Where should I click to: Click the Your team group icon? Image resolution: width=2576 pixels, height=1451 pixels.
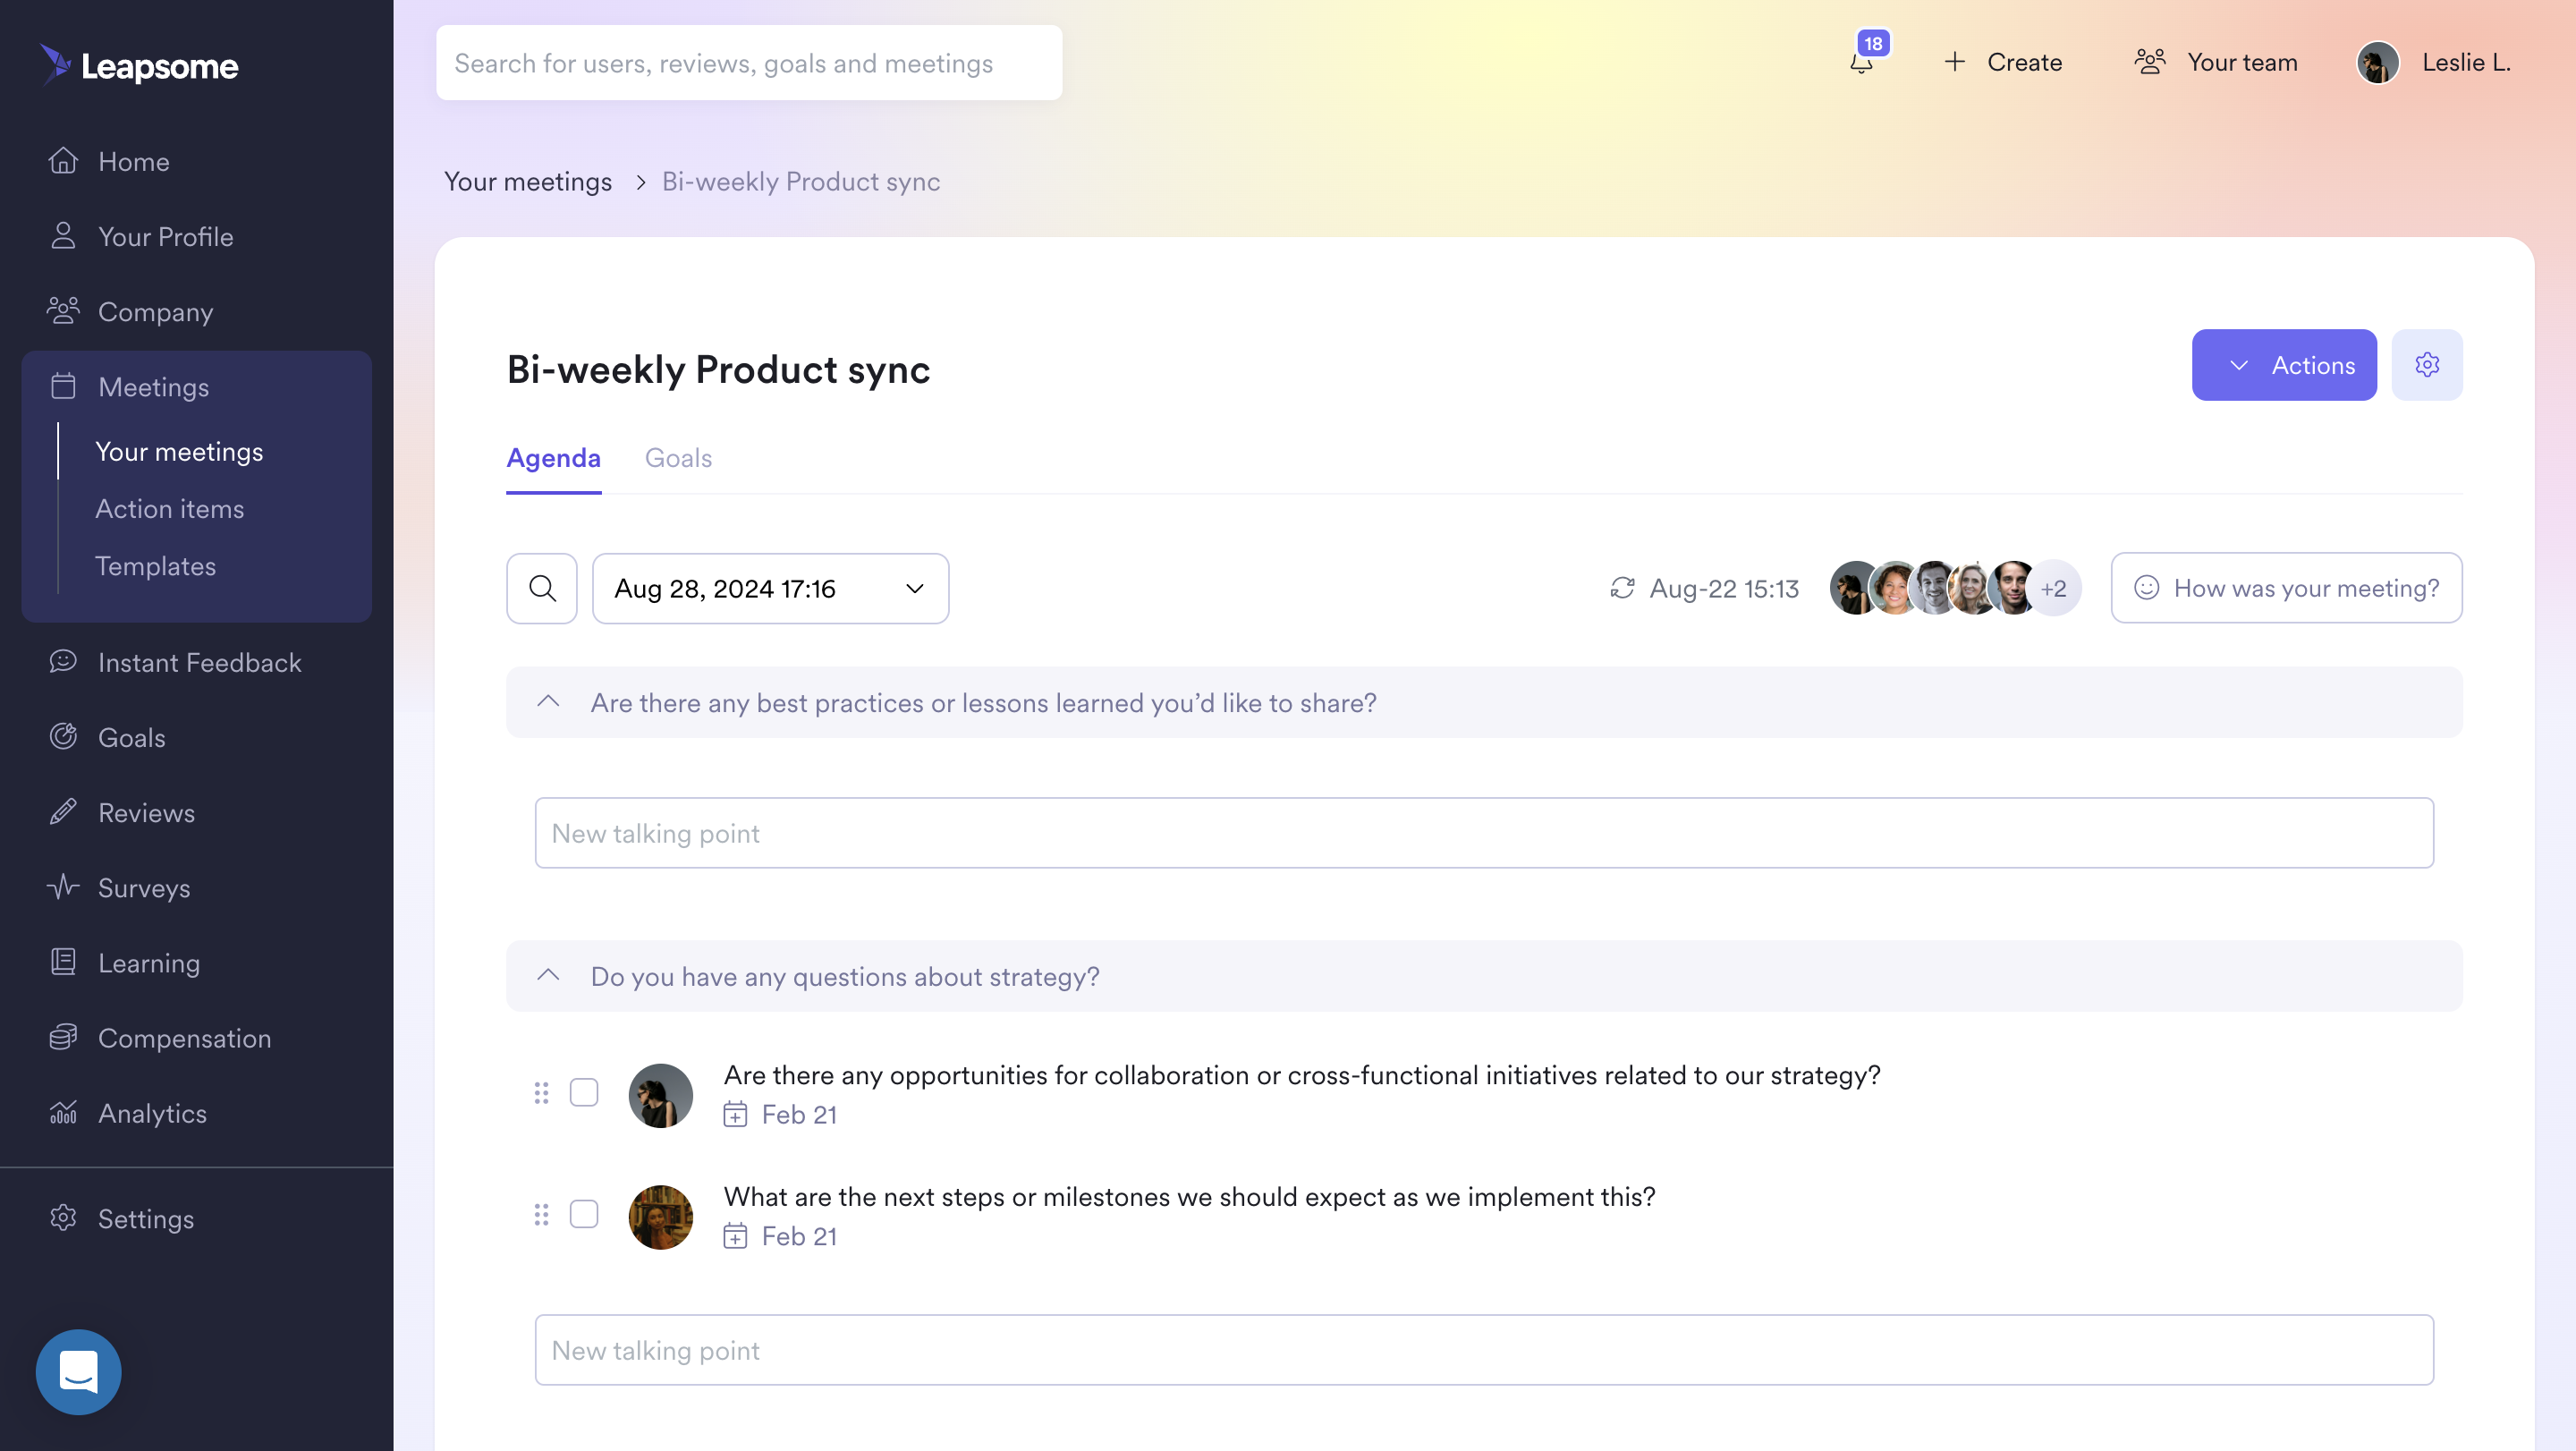tap(2150, 62)
